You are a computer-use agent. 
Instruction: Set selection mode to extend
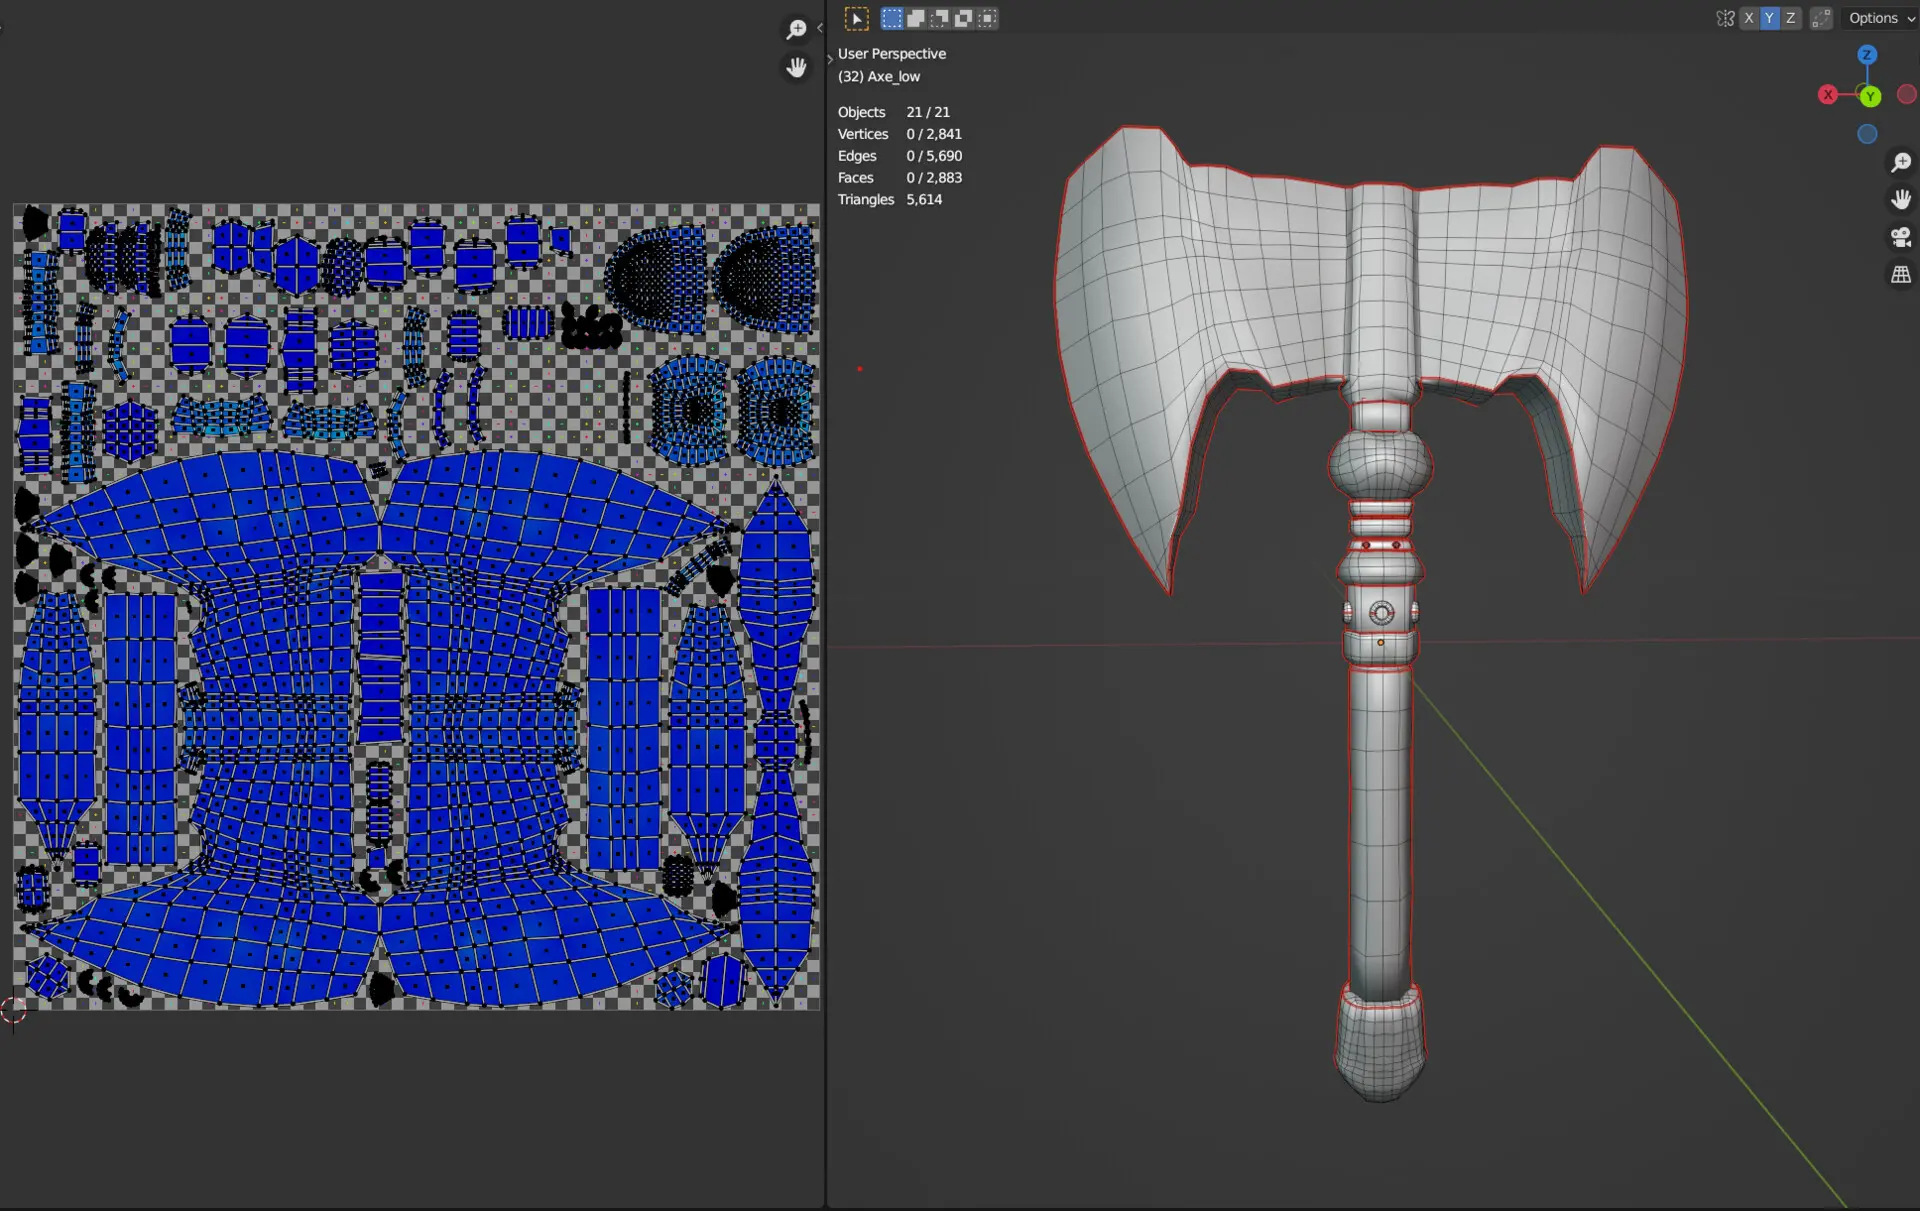point(915,18)
